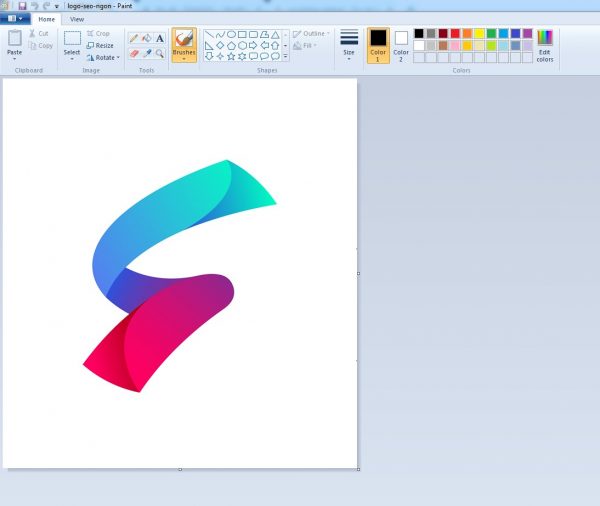Choose the Cloud callout shape
Screen dimensions: 600x506
point(275,57)
